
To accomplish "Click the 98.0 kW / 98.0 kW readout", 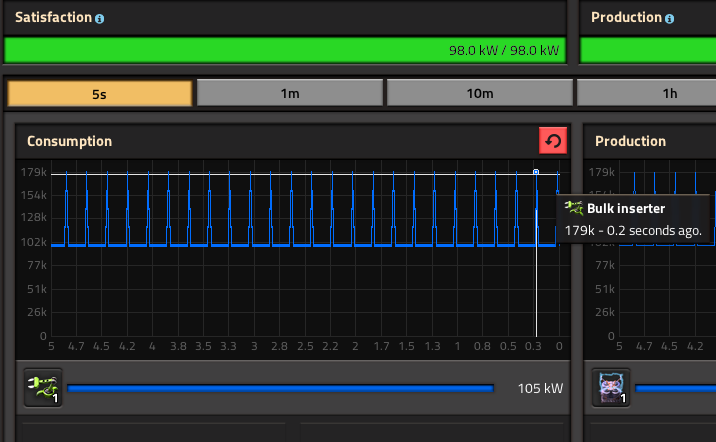I will tap(504, 50).
